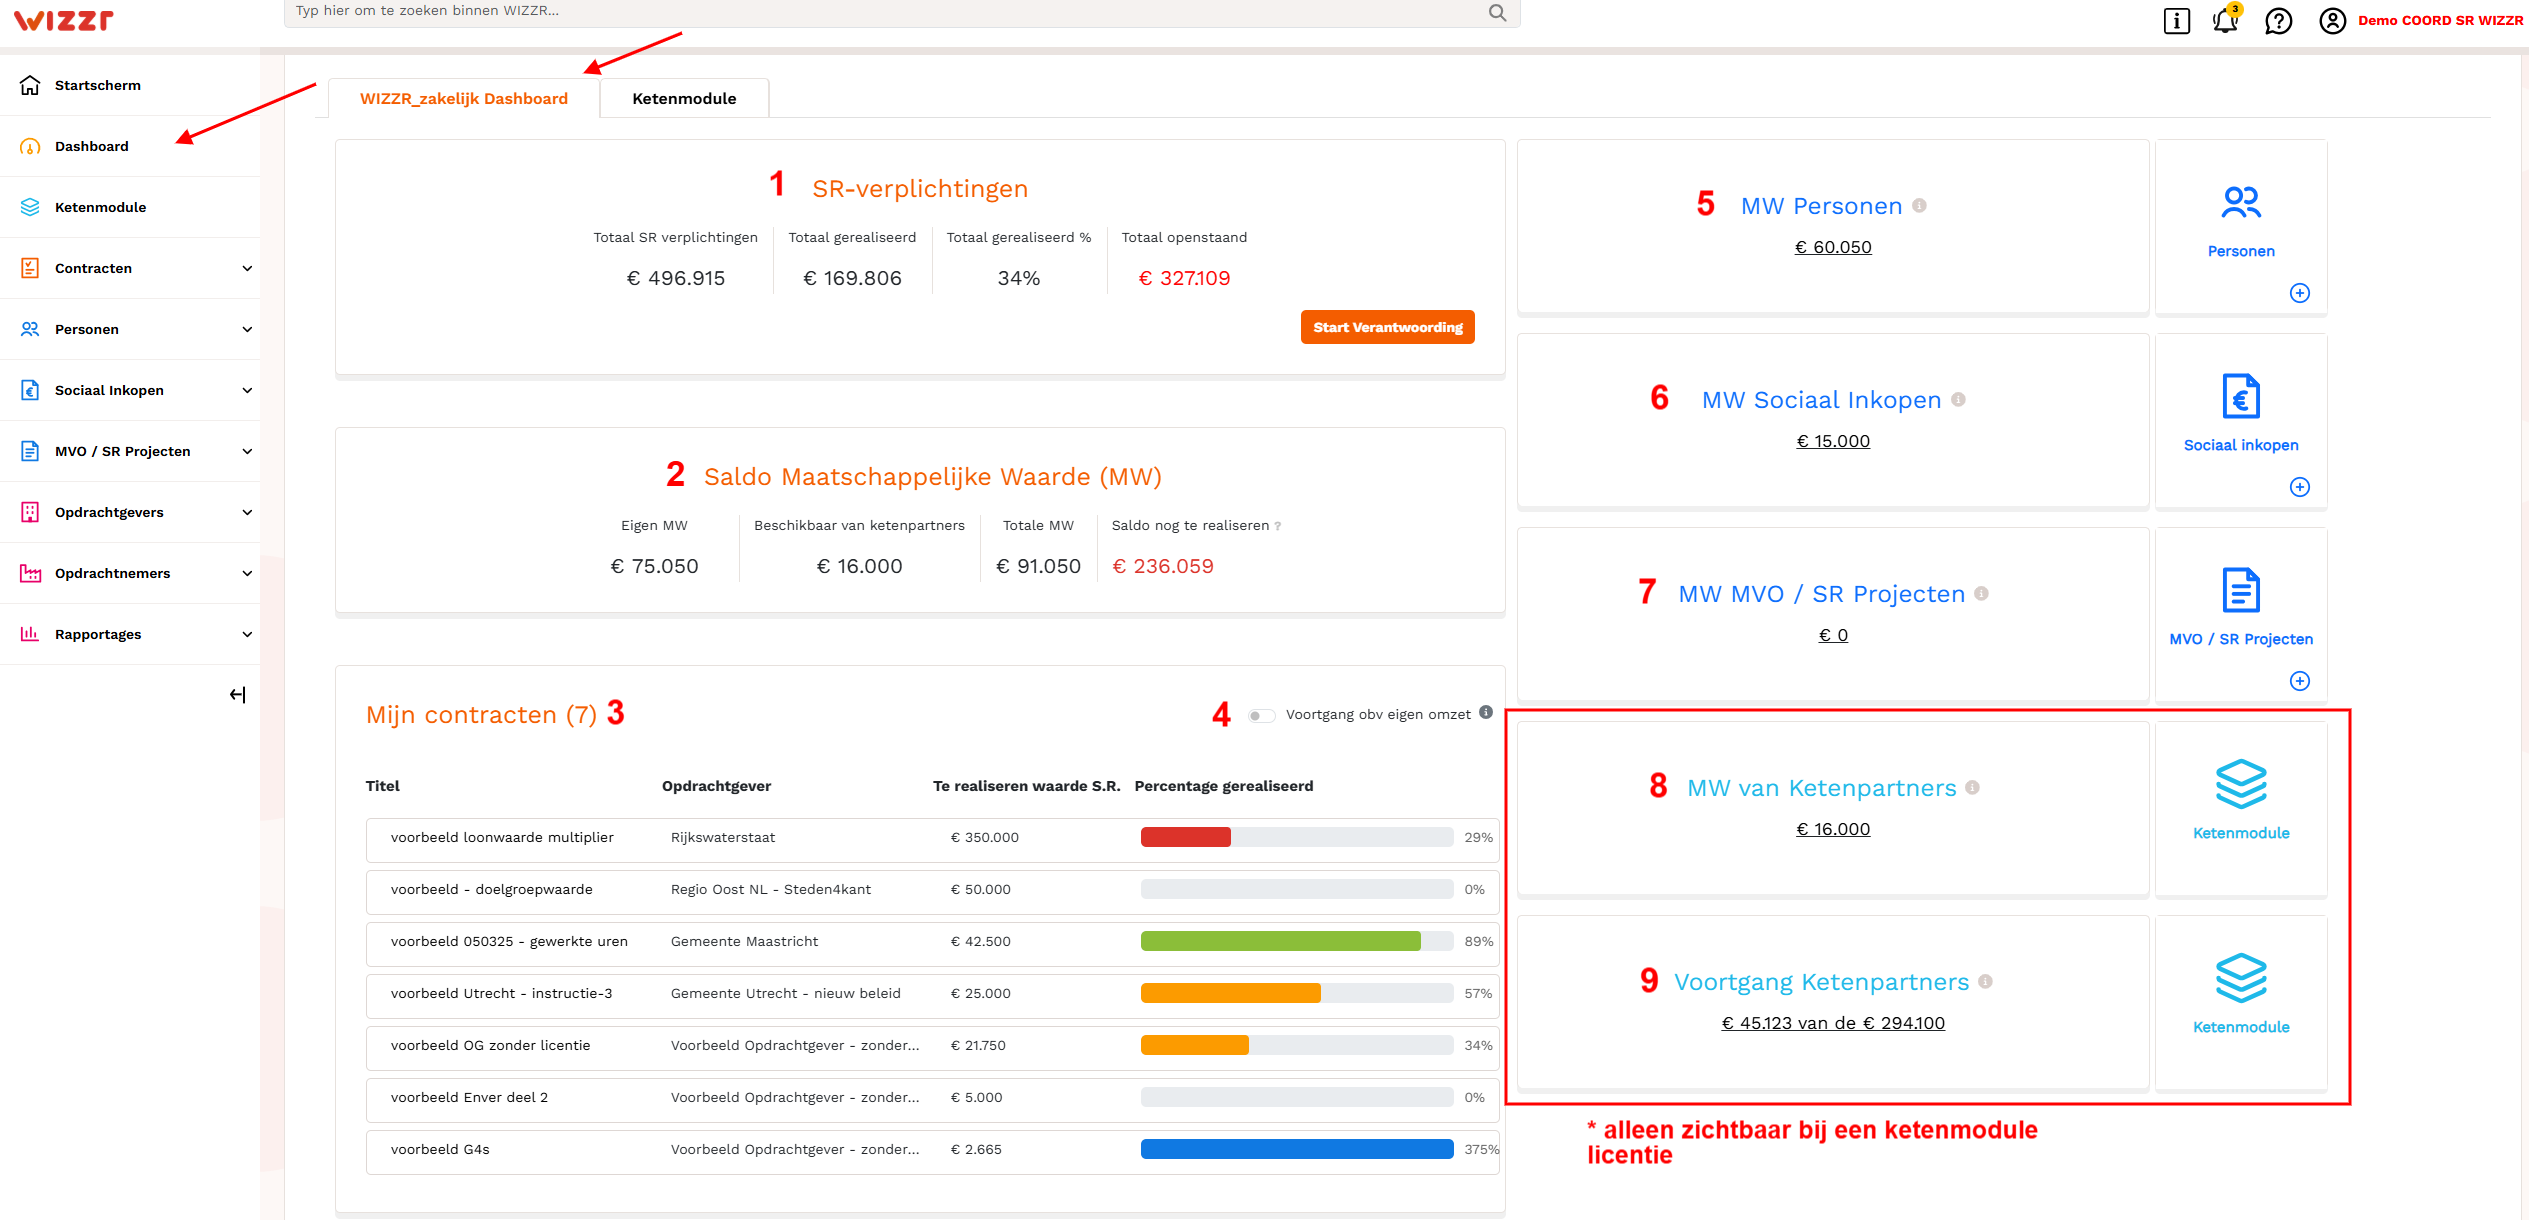Click the Demo COORD SR WIZZR username
This screenshot has width=2529, height=1220.
pos(2439,21)
